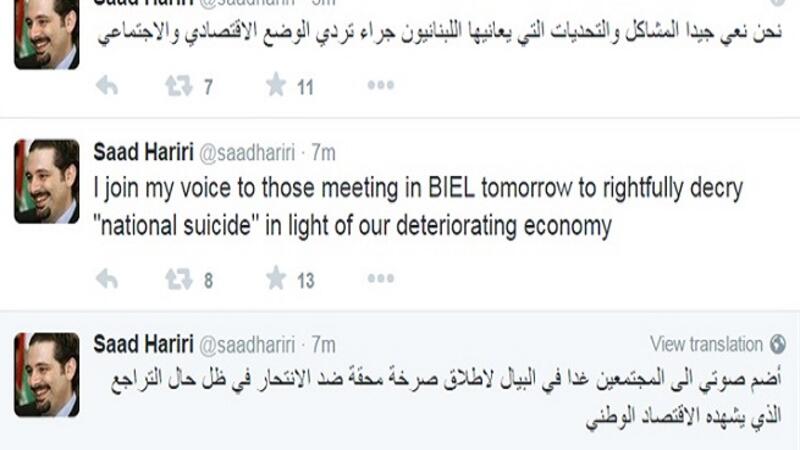Open the 7m timestamp of BIEL tweet
The height and width of the screenshot is (450, 800).
[322, 154]
